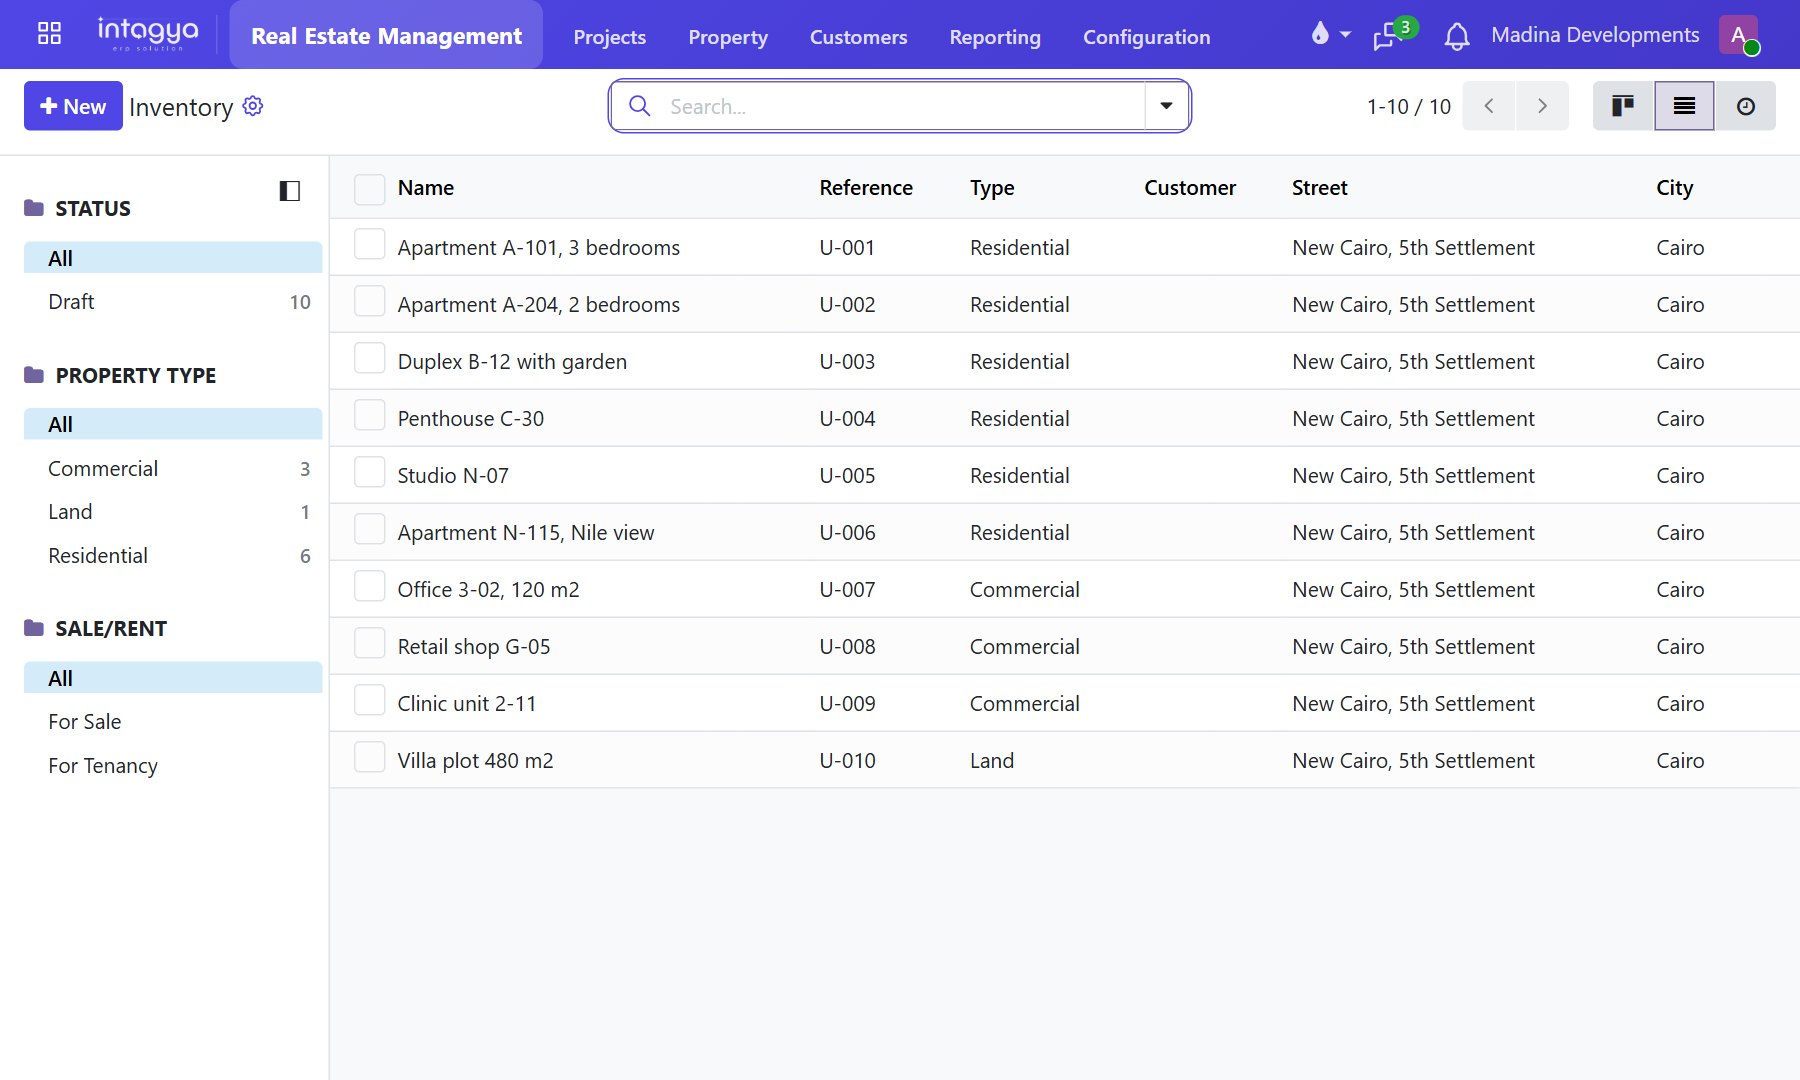Go to the previous page of records

[1489, 106]
